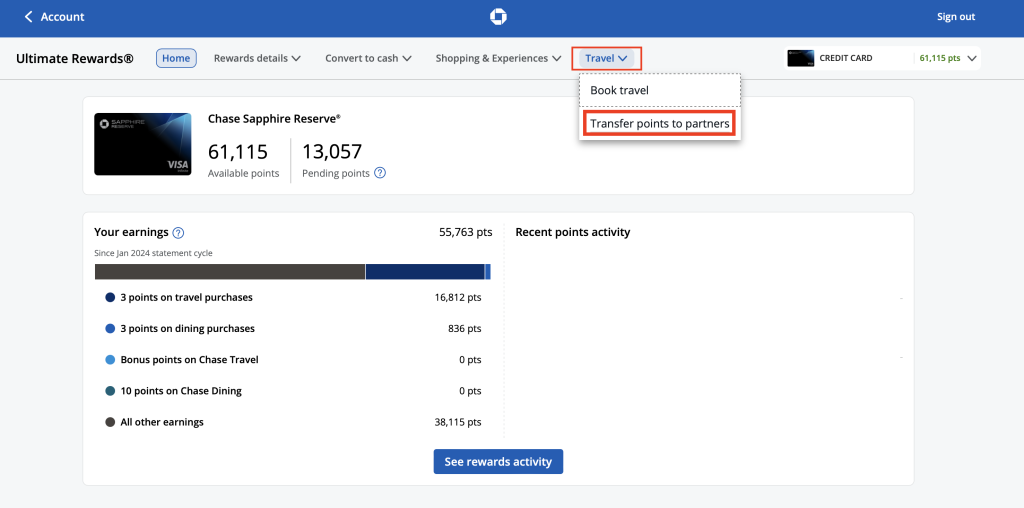Click the blue dining purchases legend dot
1024x508 pixels.
click(x=110, y=328)
